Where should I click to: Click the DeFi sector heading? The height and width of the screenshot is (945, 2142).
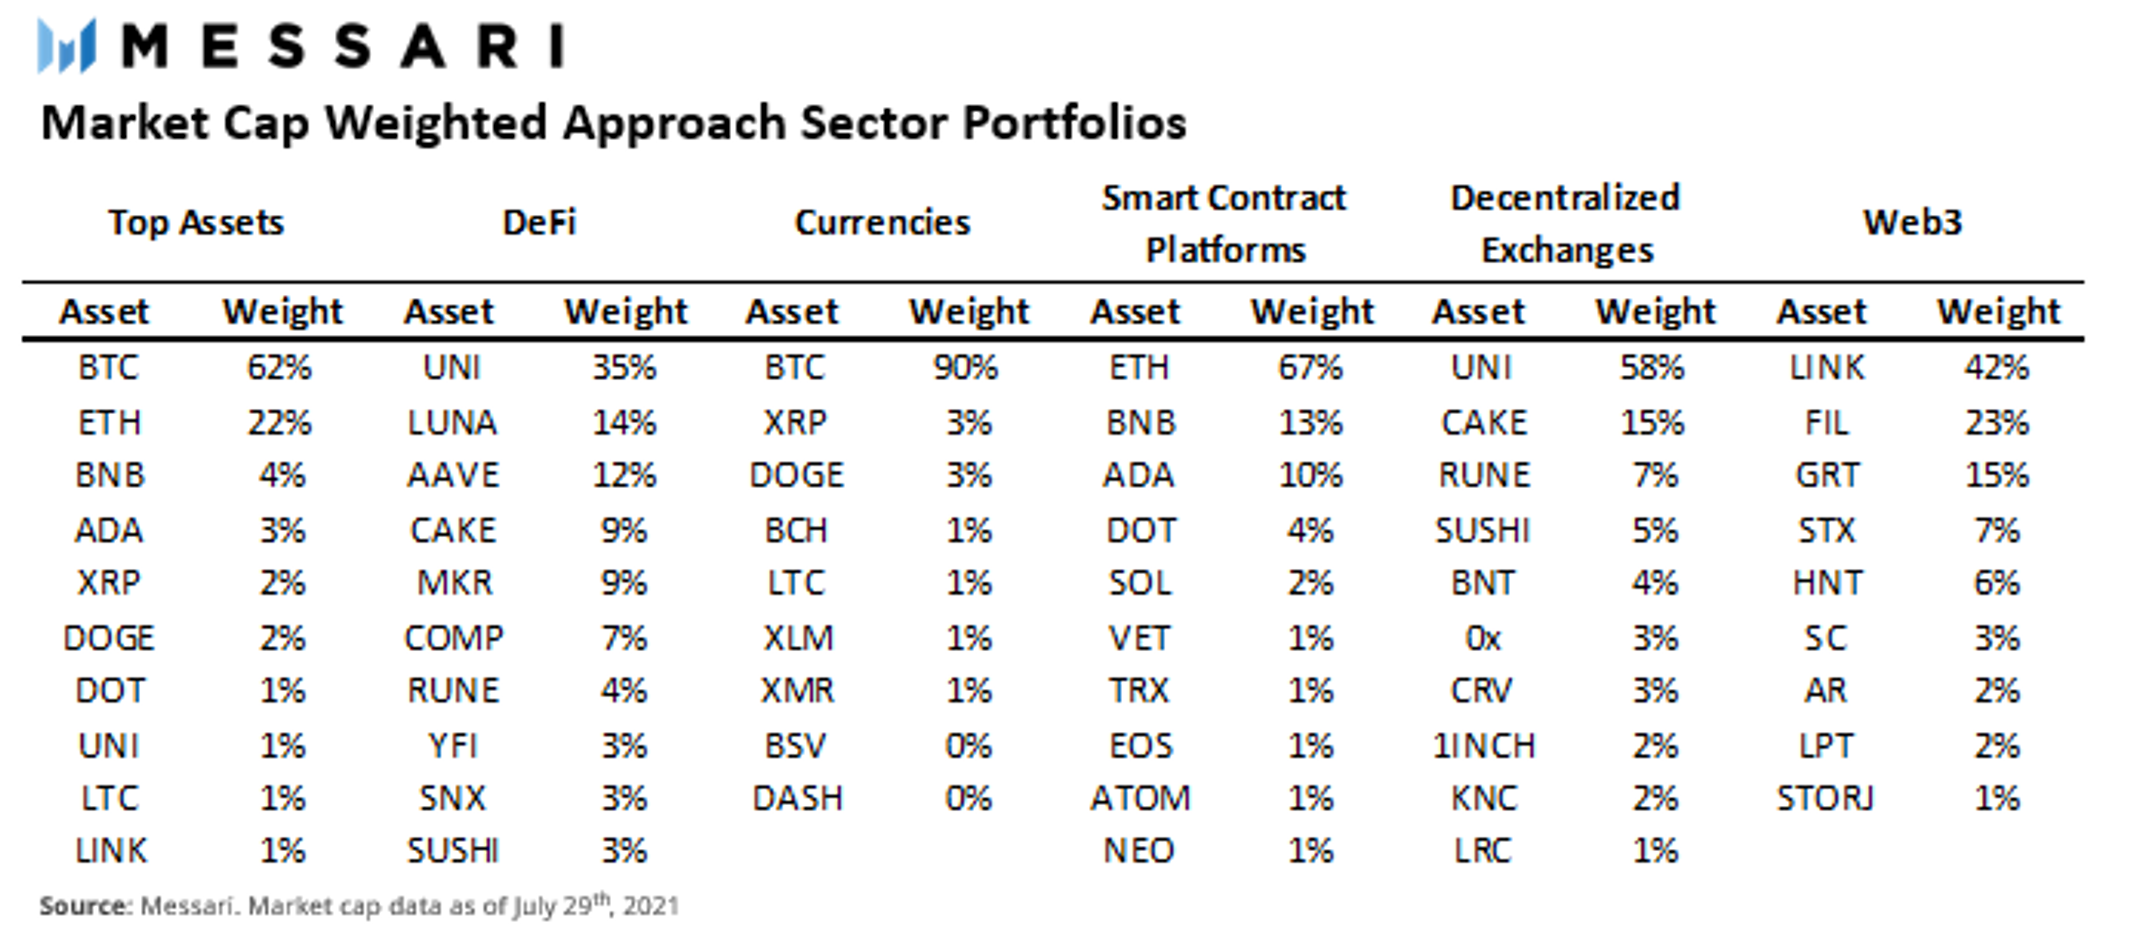pyautogui.click(x=539, y=222)
